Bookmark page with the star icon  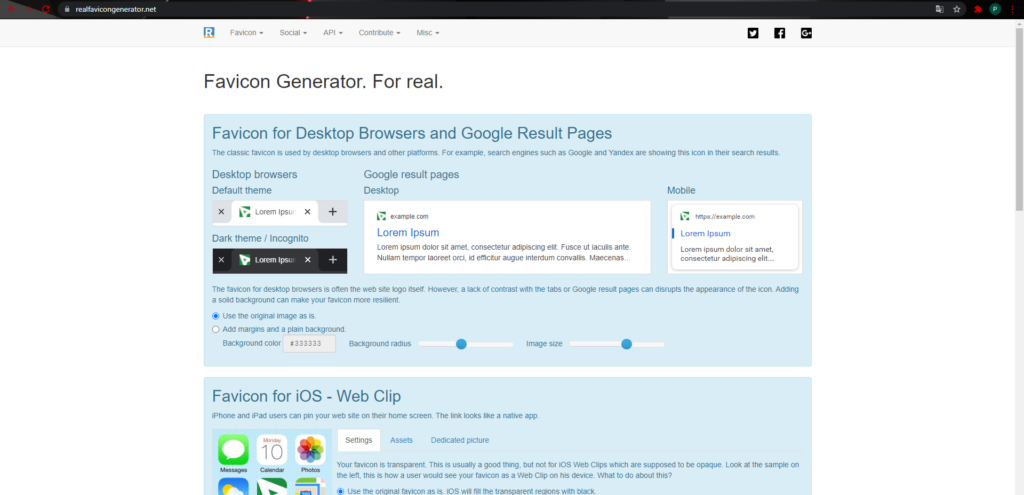click(x=957, y=9)
